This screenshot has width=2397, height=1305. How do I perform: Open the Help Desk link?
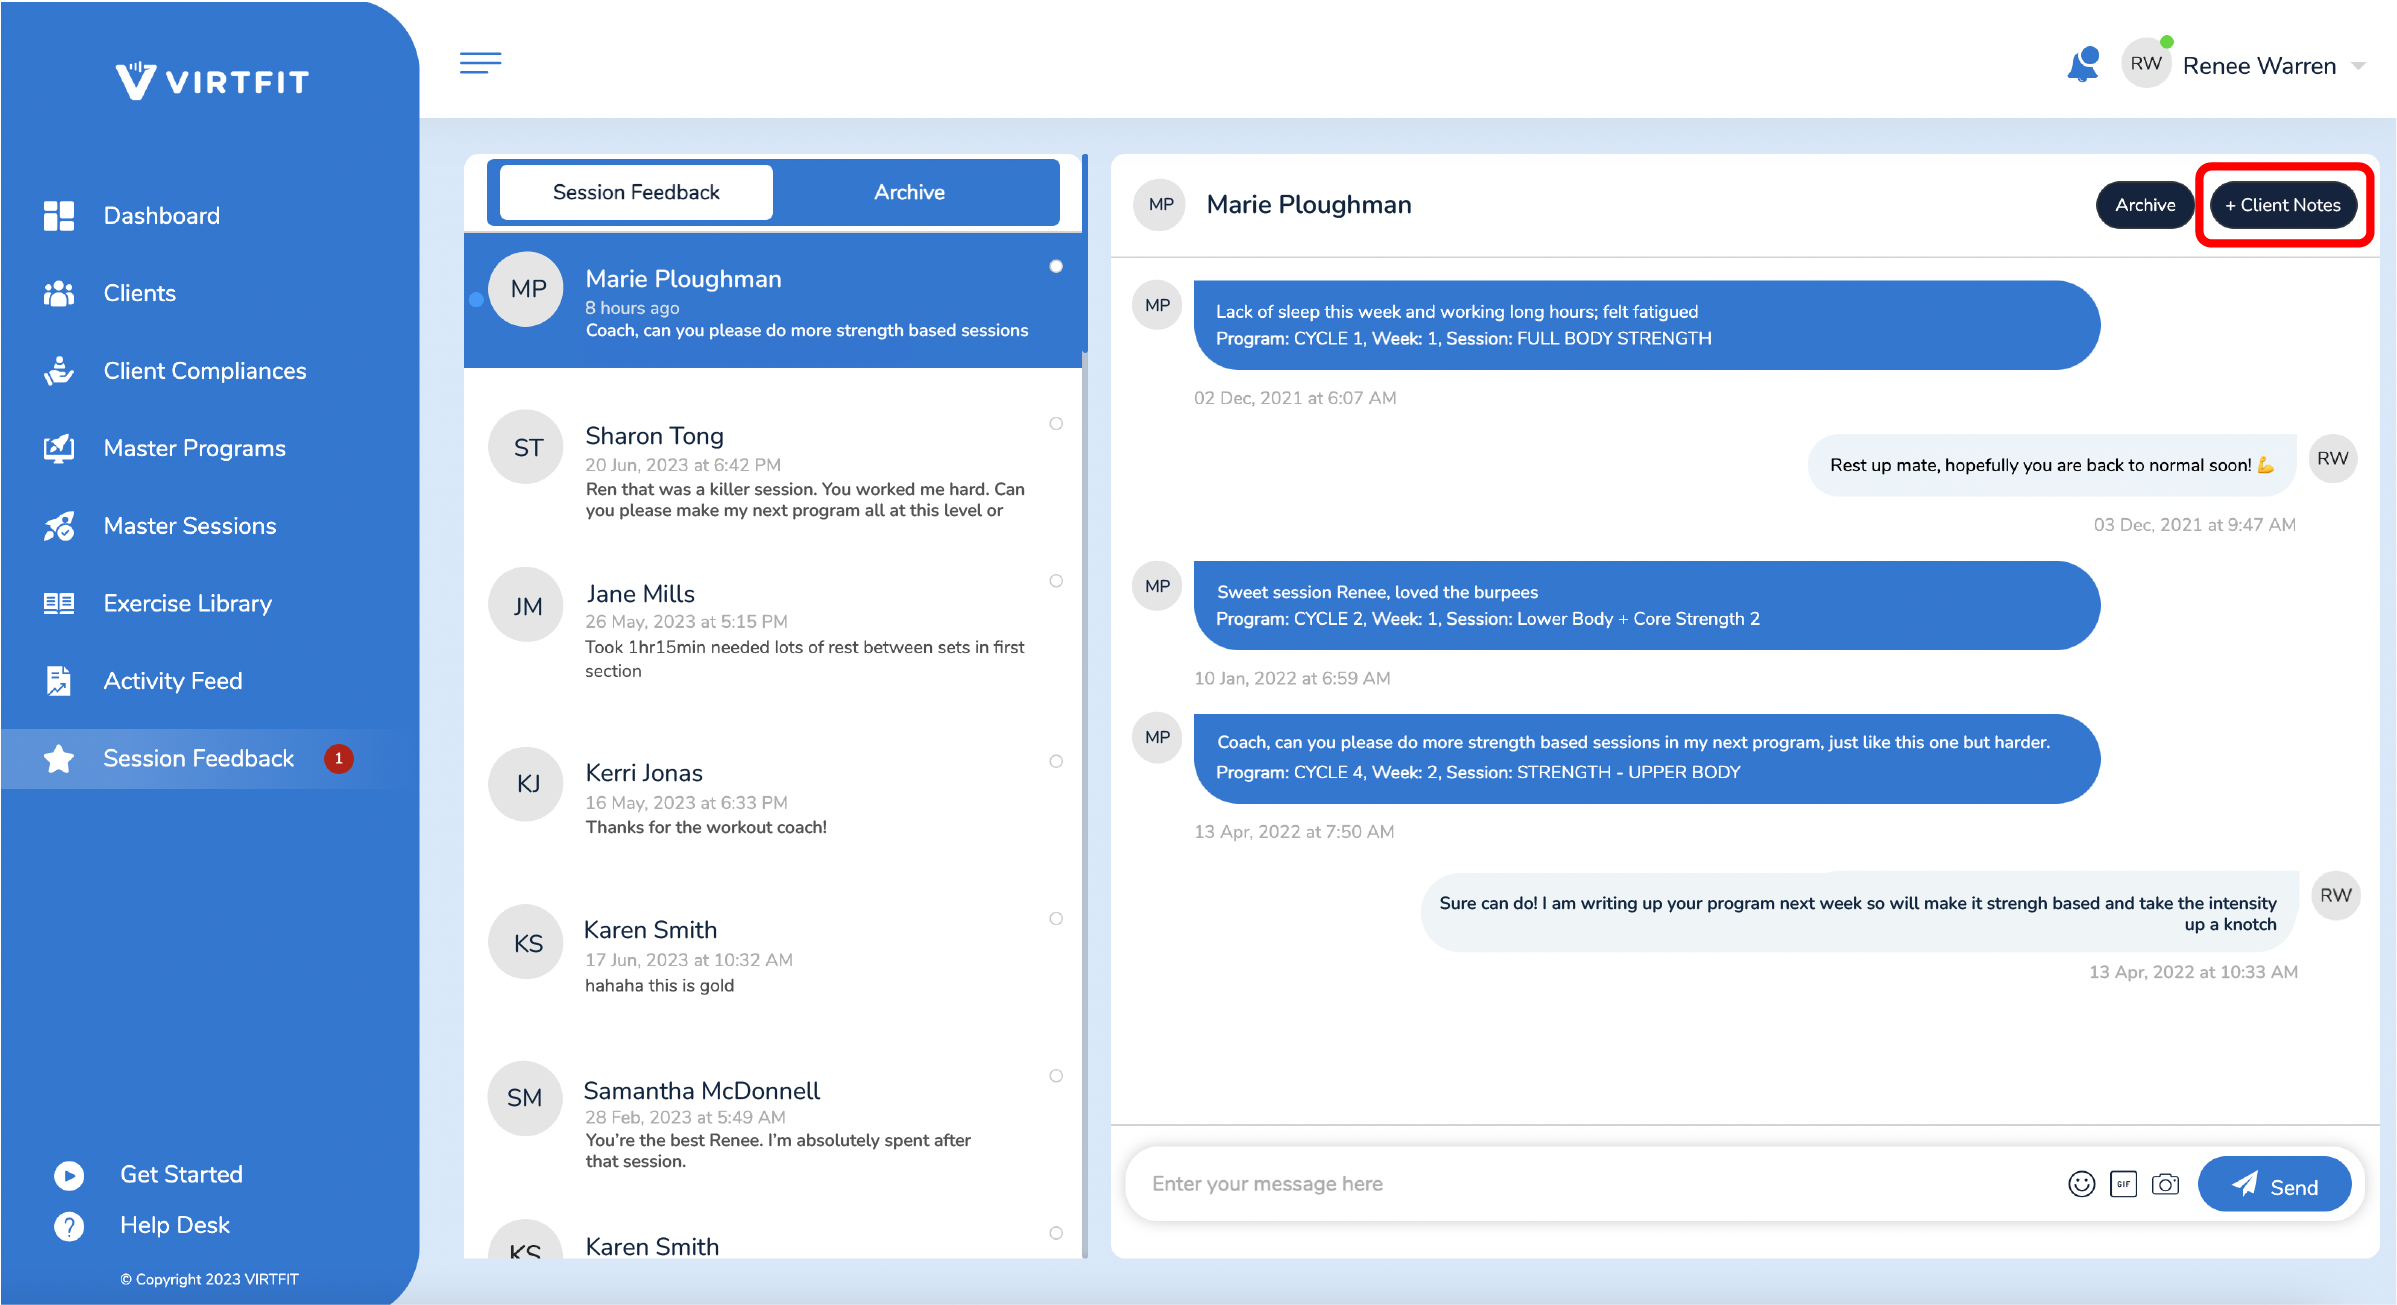coord(175,1226)
